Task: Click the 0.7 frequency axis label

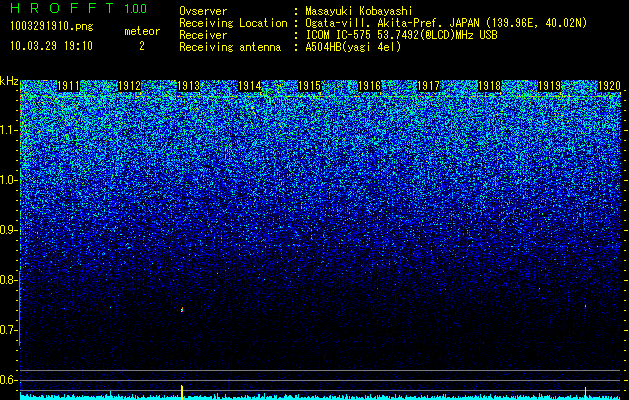Action: pyautogui.click(x=9, y=330)
